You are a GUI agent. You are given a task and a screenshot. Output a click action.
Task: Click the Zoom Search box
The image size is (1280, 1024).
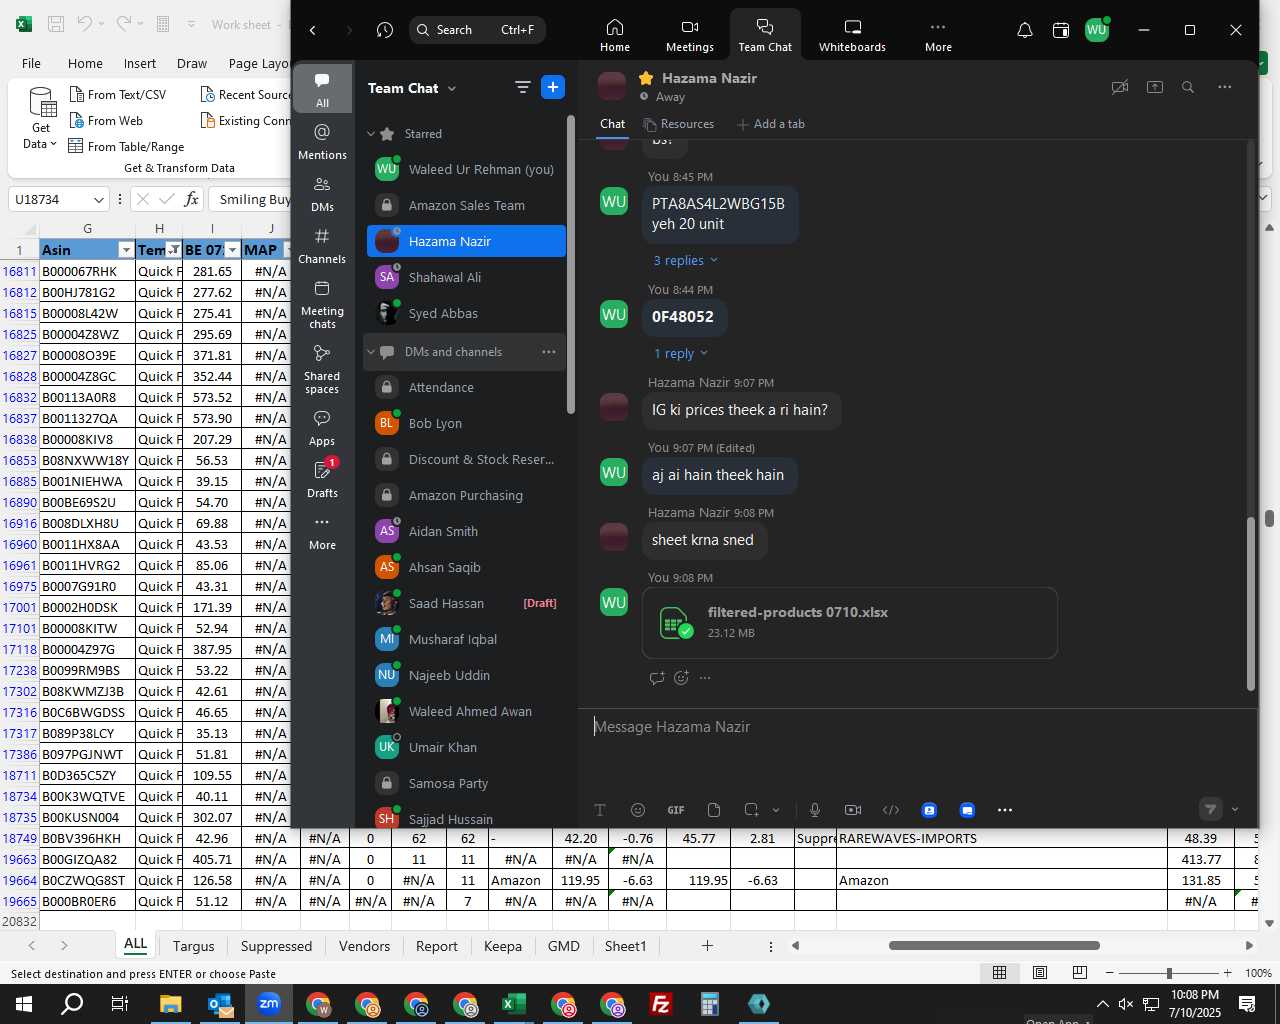(476, 30)
